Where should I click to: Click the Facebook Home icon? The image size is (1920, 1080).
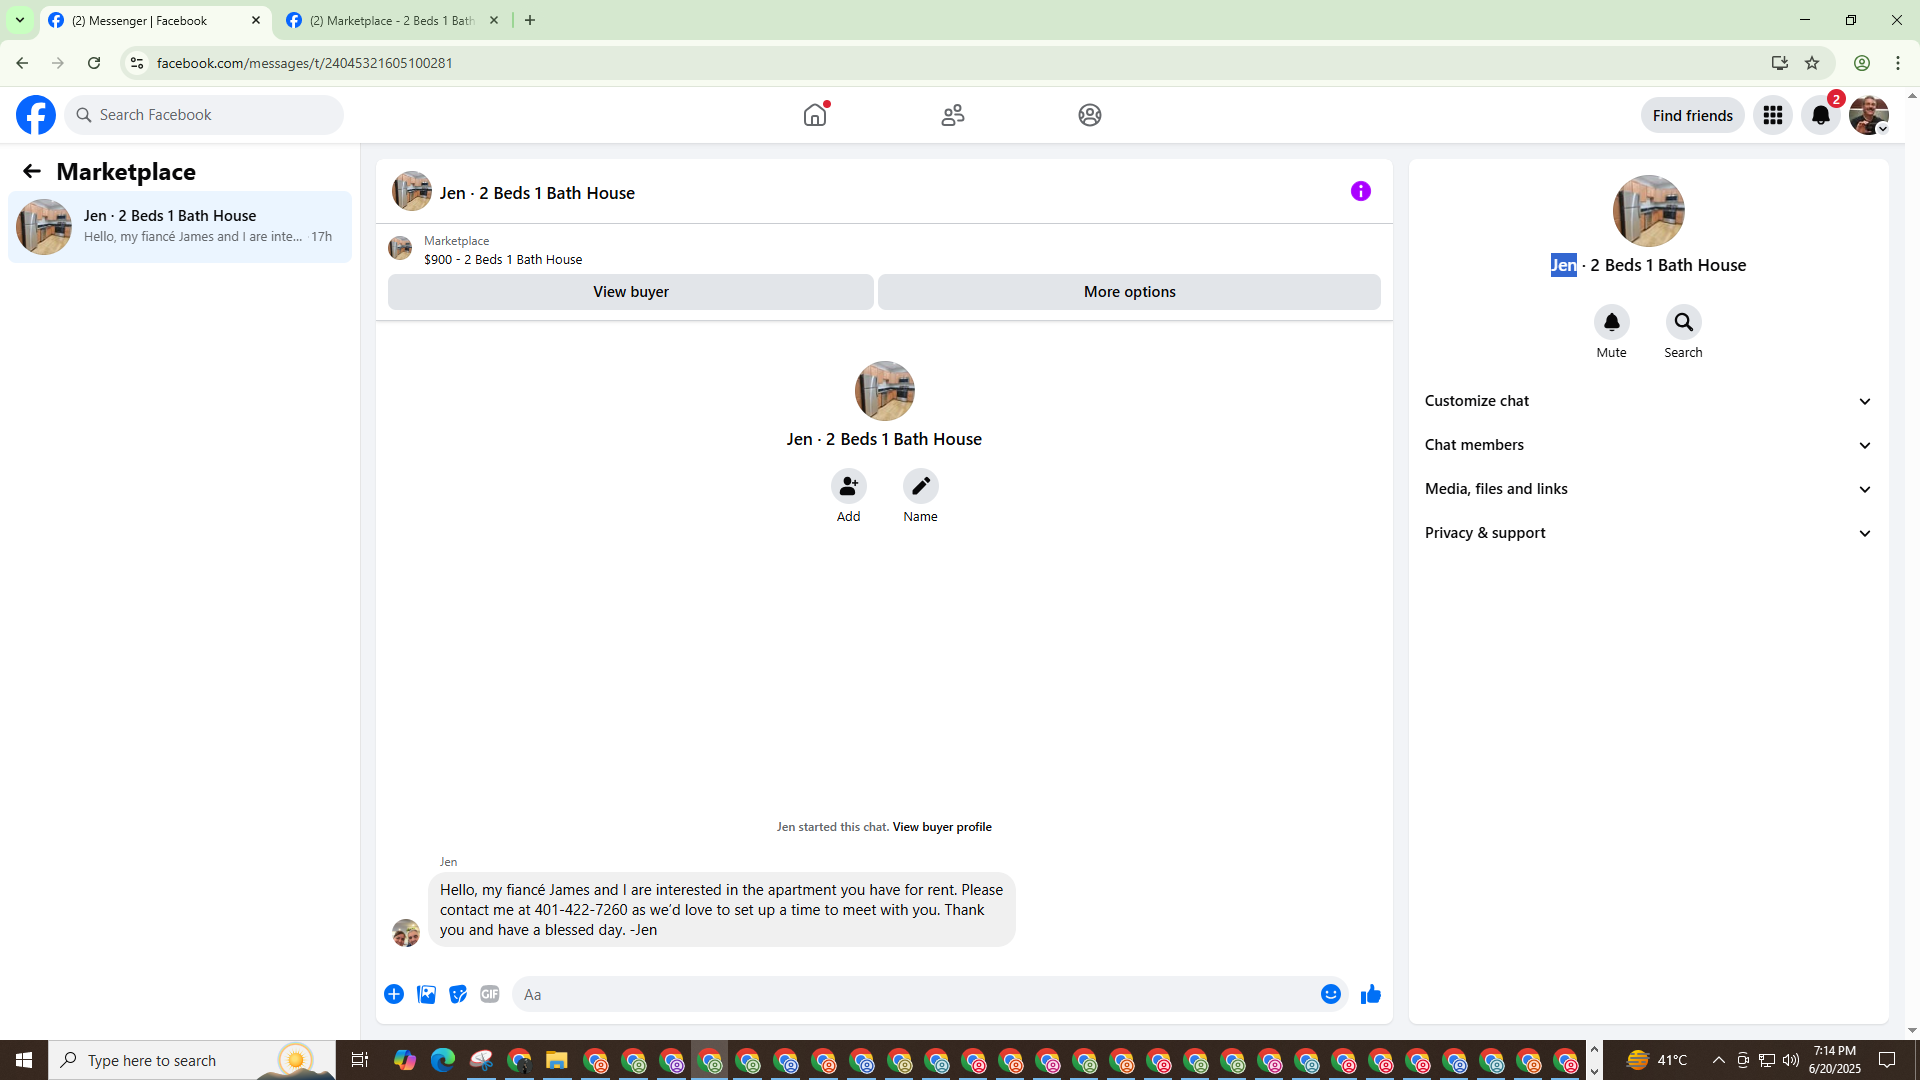click(815, 115)
